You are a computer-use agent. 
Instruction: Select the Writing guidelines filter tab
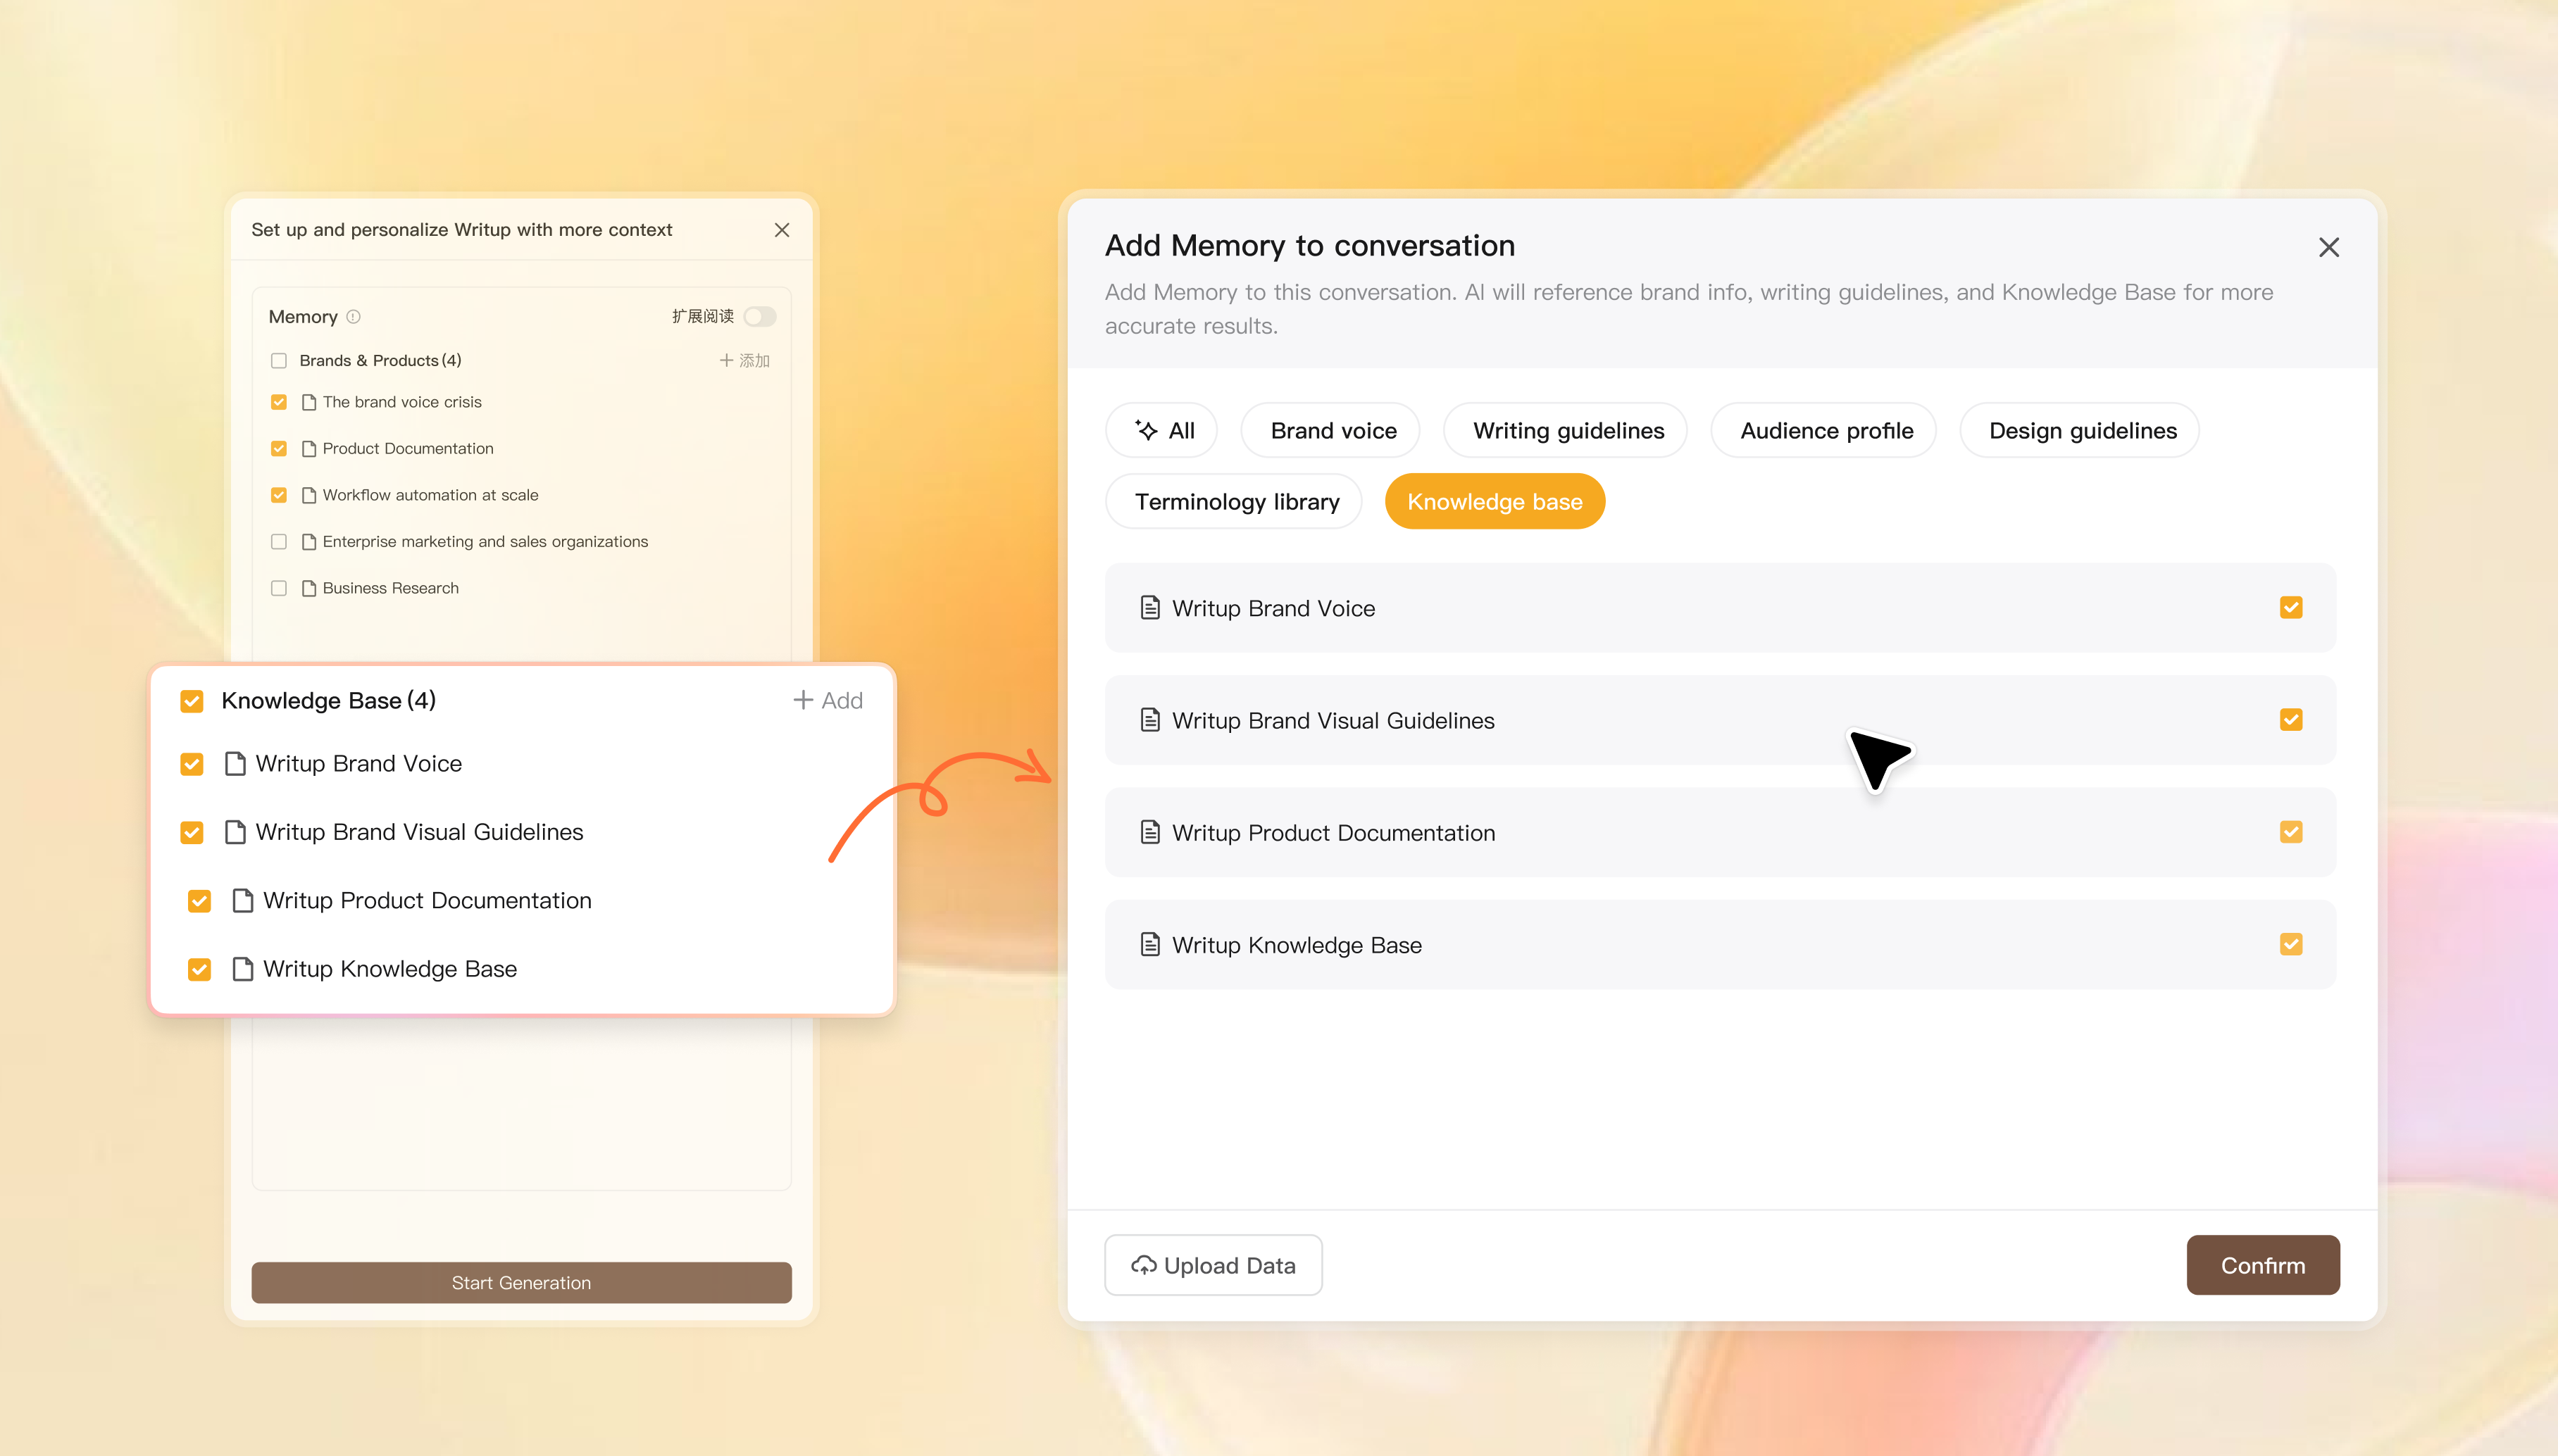(x=1566, y=430)
